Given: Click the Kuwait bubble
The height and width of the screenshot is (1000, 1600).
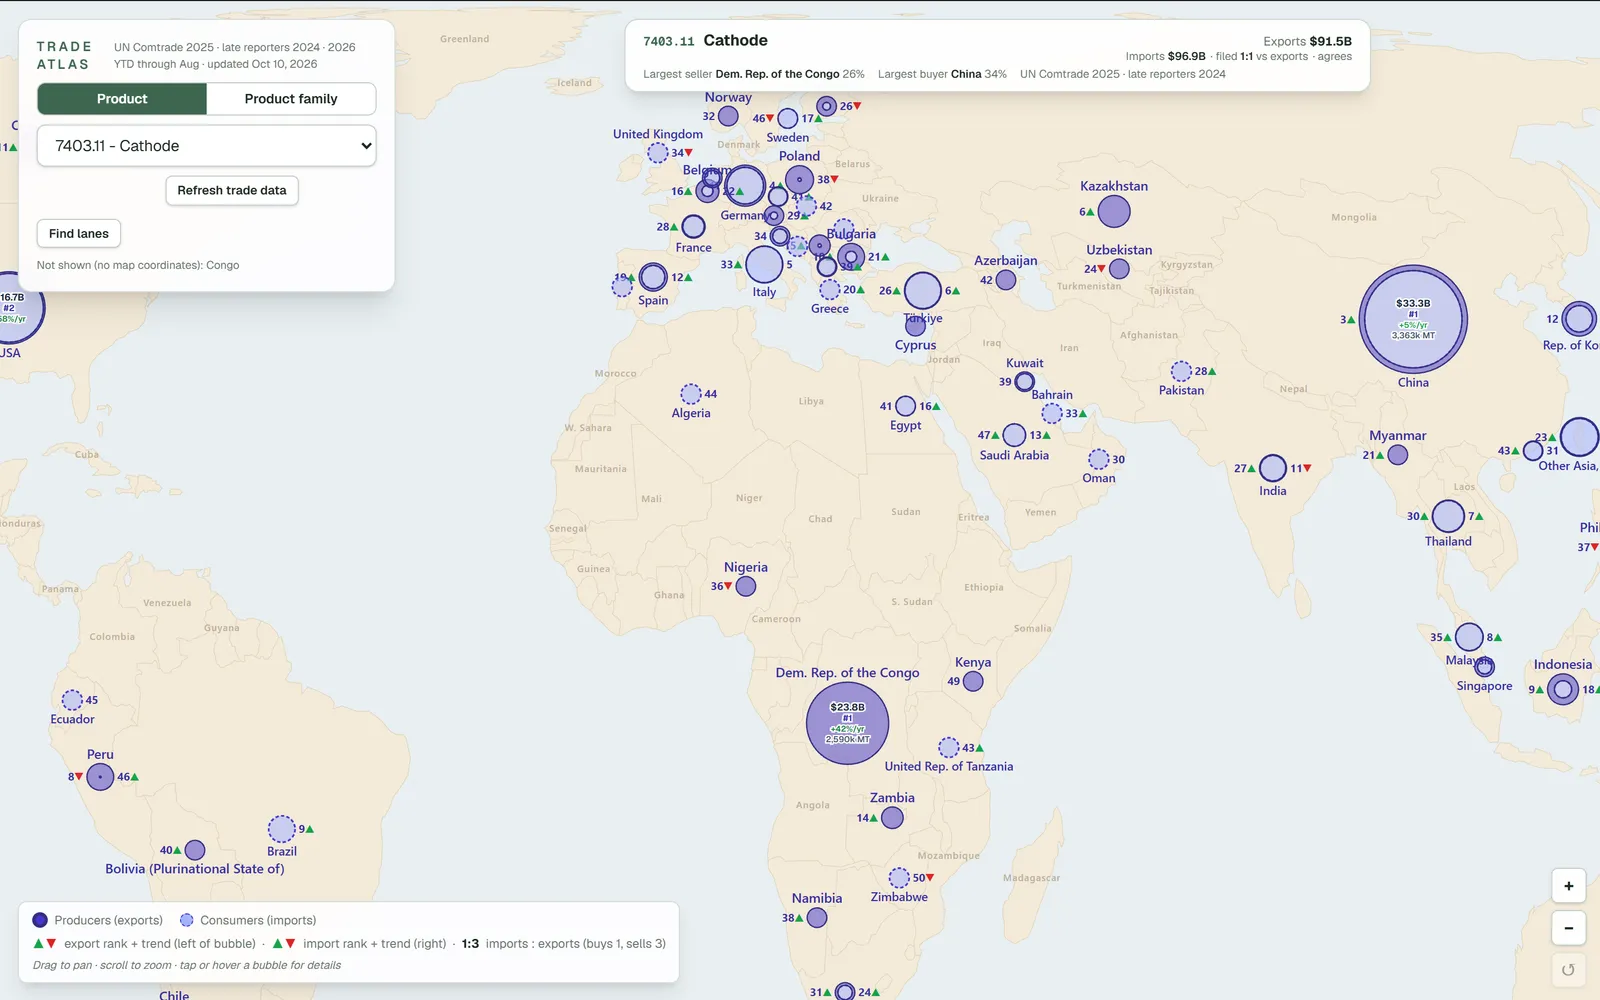Looking at the screenshot, I should point(1025,382).
